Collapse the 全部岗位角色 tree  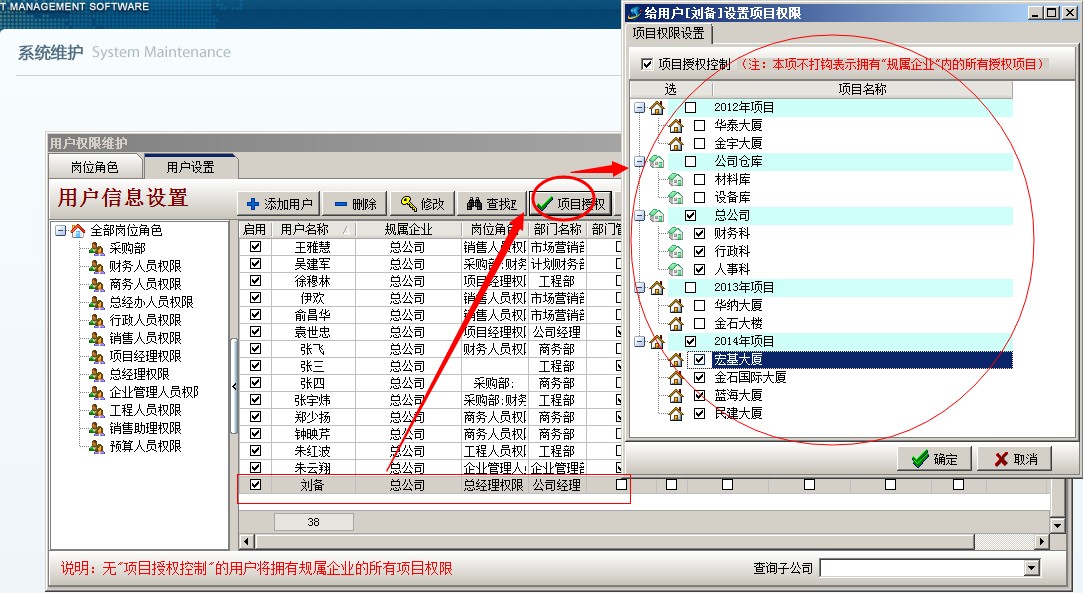[x=61, y=231]
